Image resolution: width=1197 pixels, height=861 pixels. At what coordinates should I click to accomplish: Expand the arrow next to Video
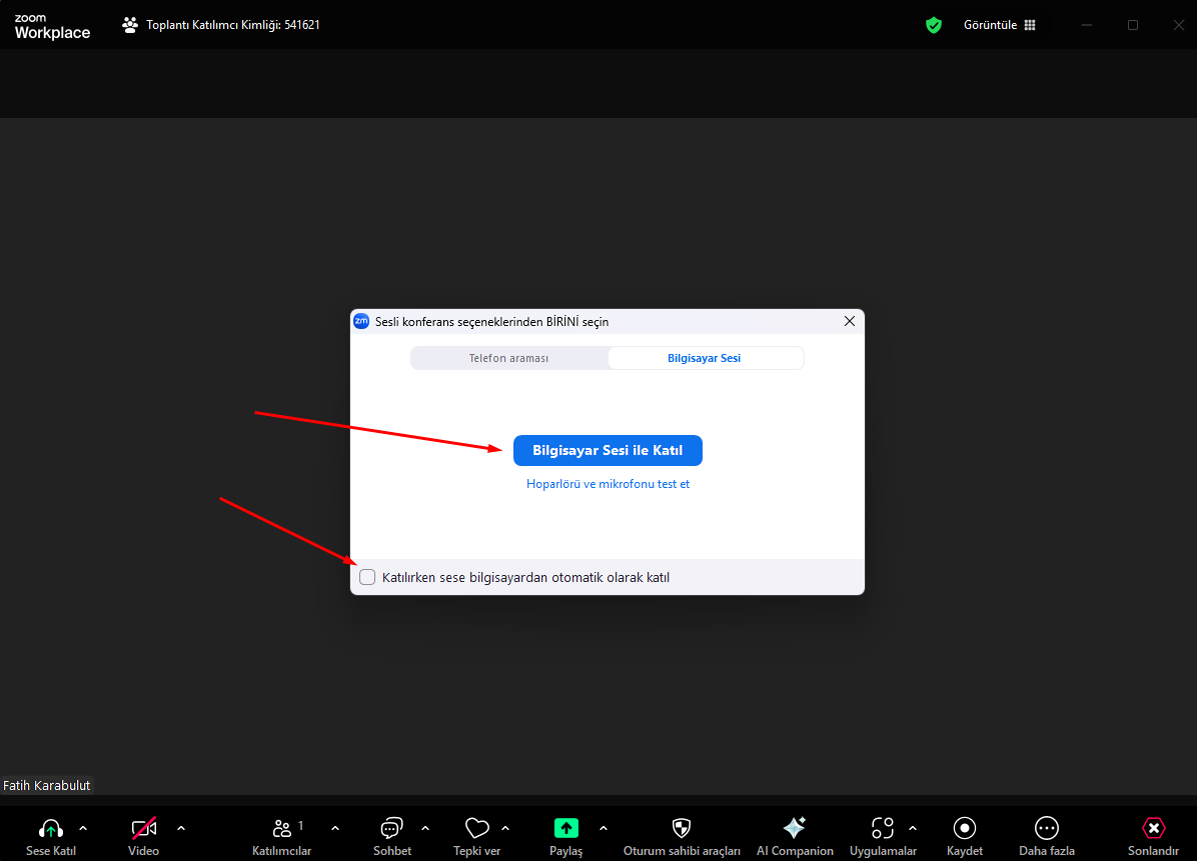[181, 828]
